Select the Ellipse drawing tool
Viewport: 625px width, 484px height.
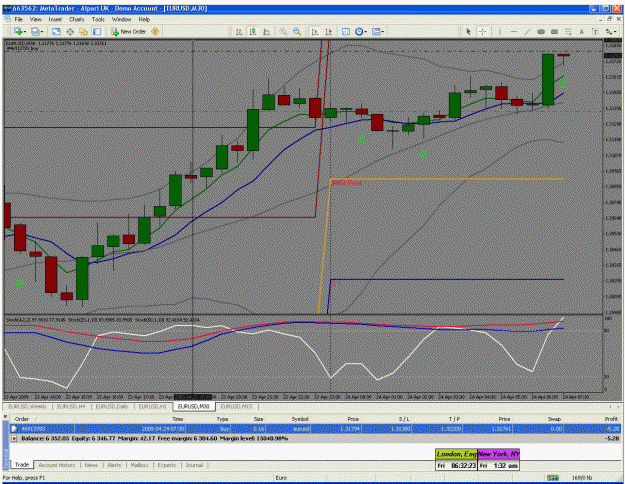(x=541, y=31)
